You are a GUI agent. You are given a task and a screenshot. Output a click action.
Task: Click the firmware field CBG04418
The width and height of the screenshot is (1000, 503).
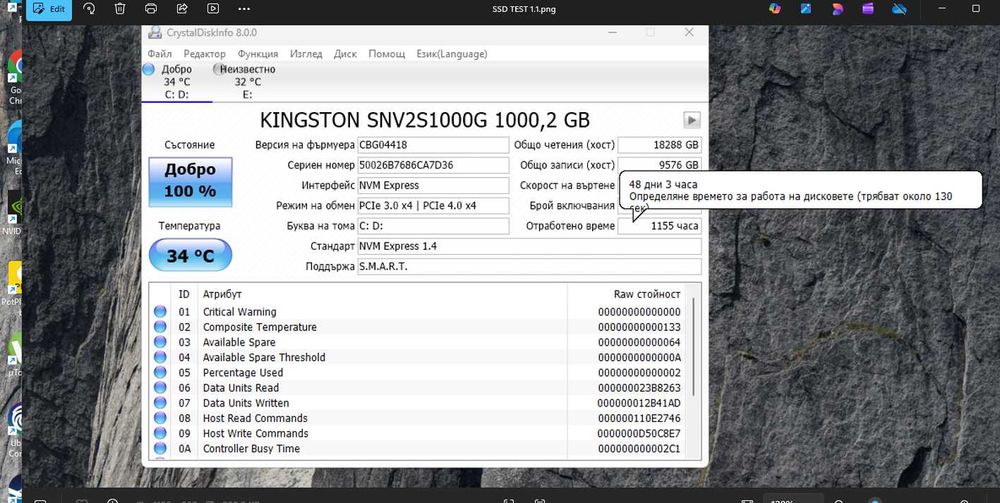tap(433, 145)
